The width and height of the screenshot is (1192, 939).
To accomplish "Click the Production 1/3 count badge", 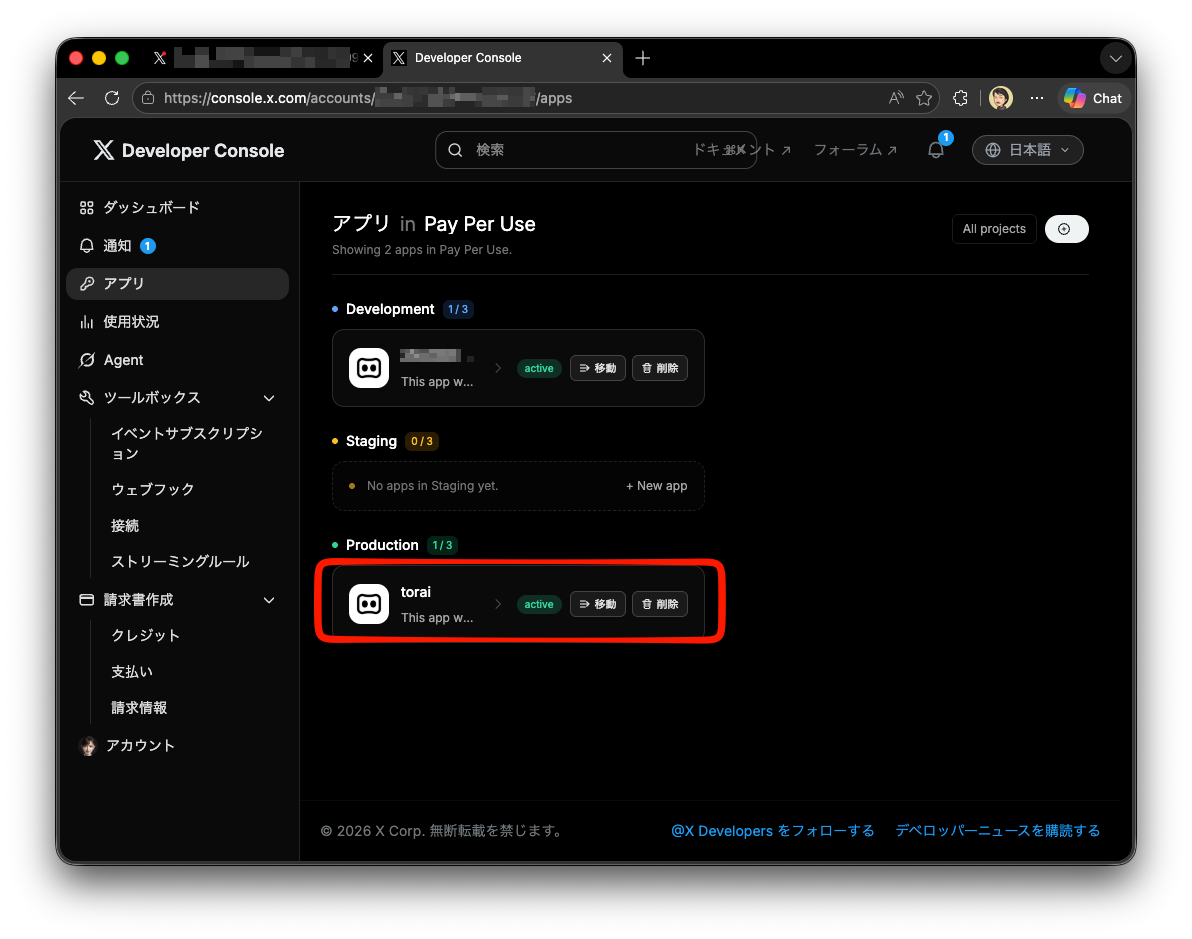I will (x=442, y=545).
